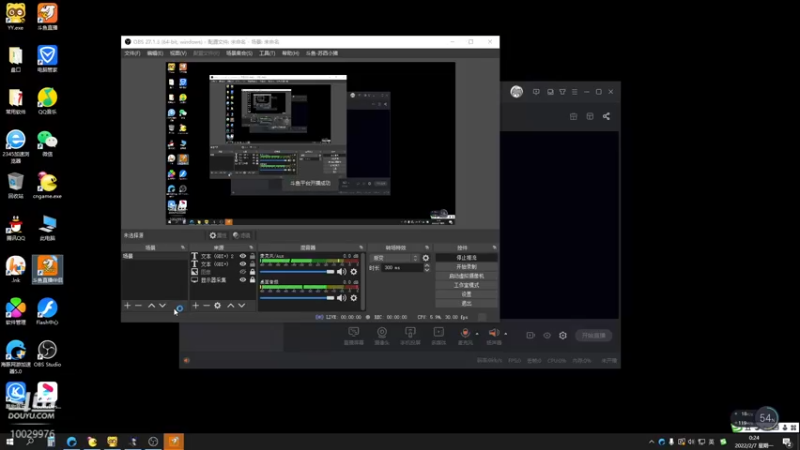Toggle lock on the image source
Image resolution: width=800 pixels, height=450 pixels.
[252, 272]
